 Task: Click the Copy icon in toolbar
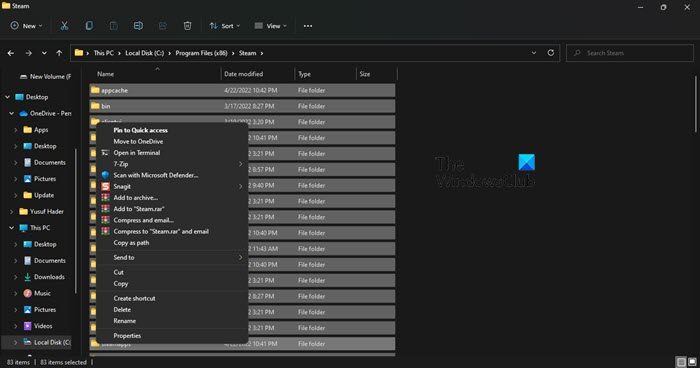point(89,26)
